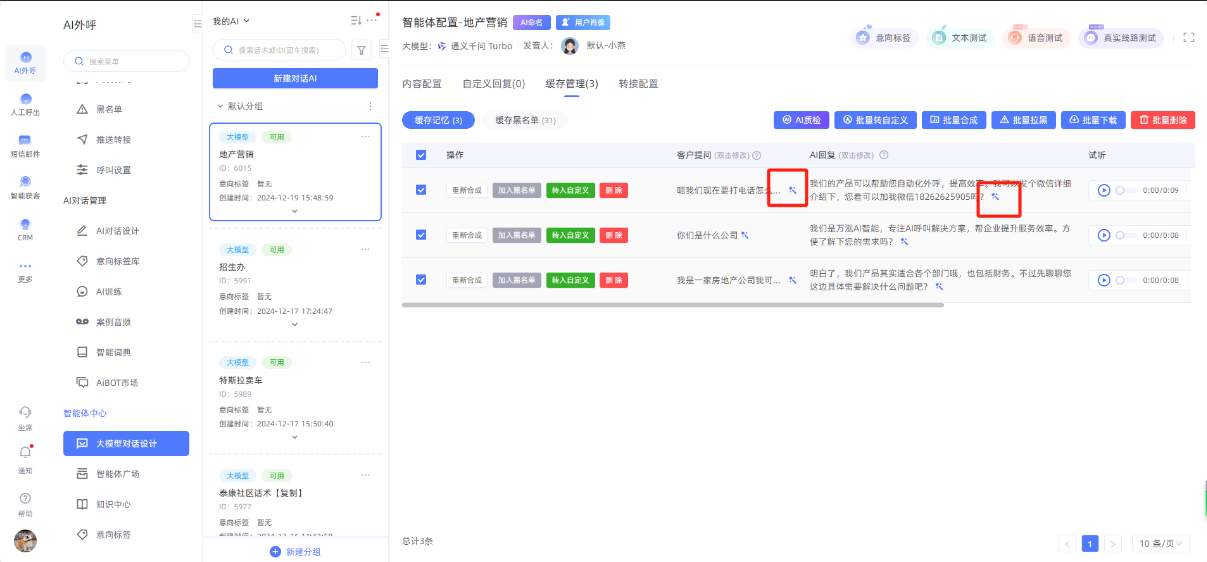Viewport: 1207px width, 562px height.
Task: Click the 新建对话AI button
Action: point(295,78)
